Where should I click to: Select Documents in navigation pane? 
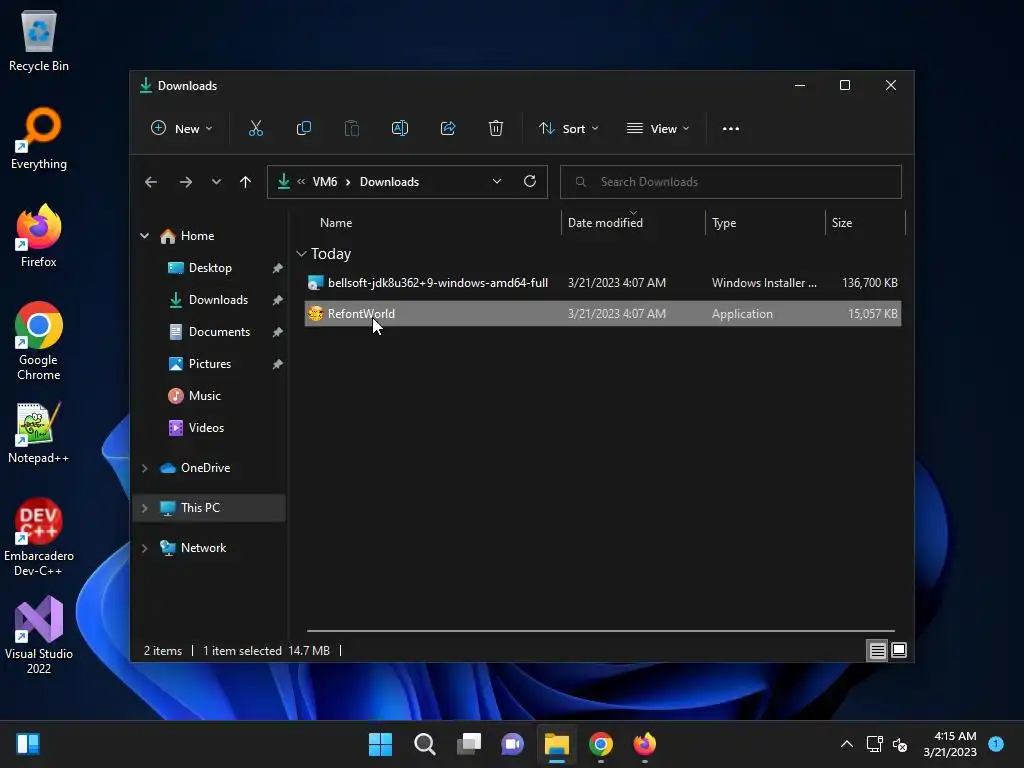pos(219,332)
